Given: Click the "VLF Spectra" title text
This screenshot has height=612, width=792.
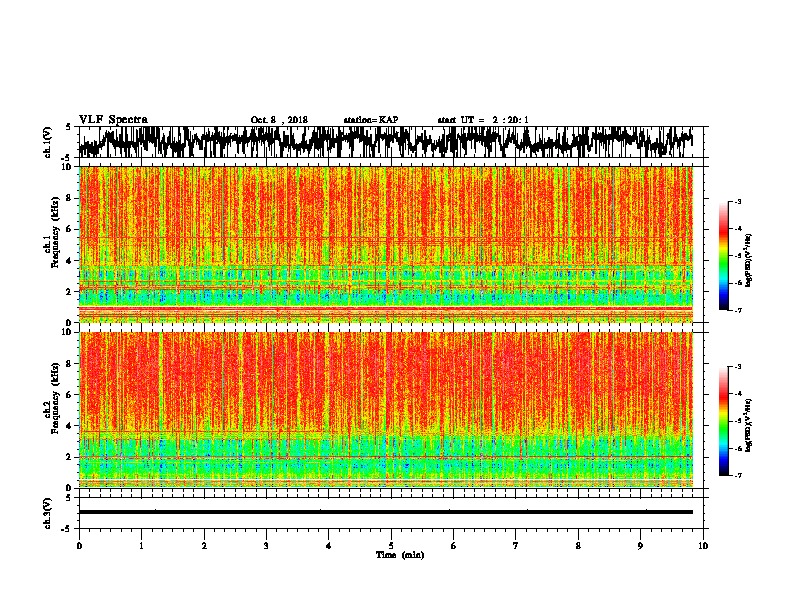Looking at the screenshot, I should (x=113, y=120).
